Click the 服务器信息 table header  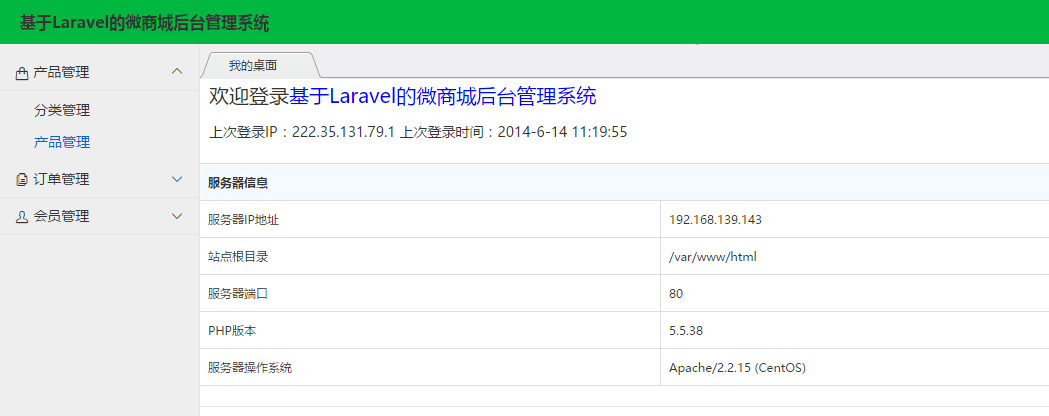[624, 182]
